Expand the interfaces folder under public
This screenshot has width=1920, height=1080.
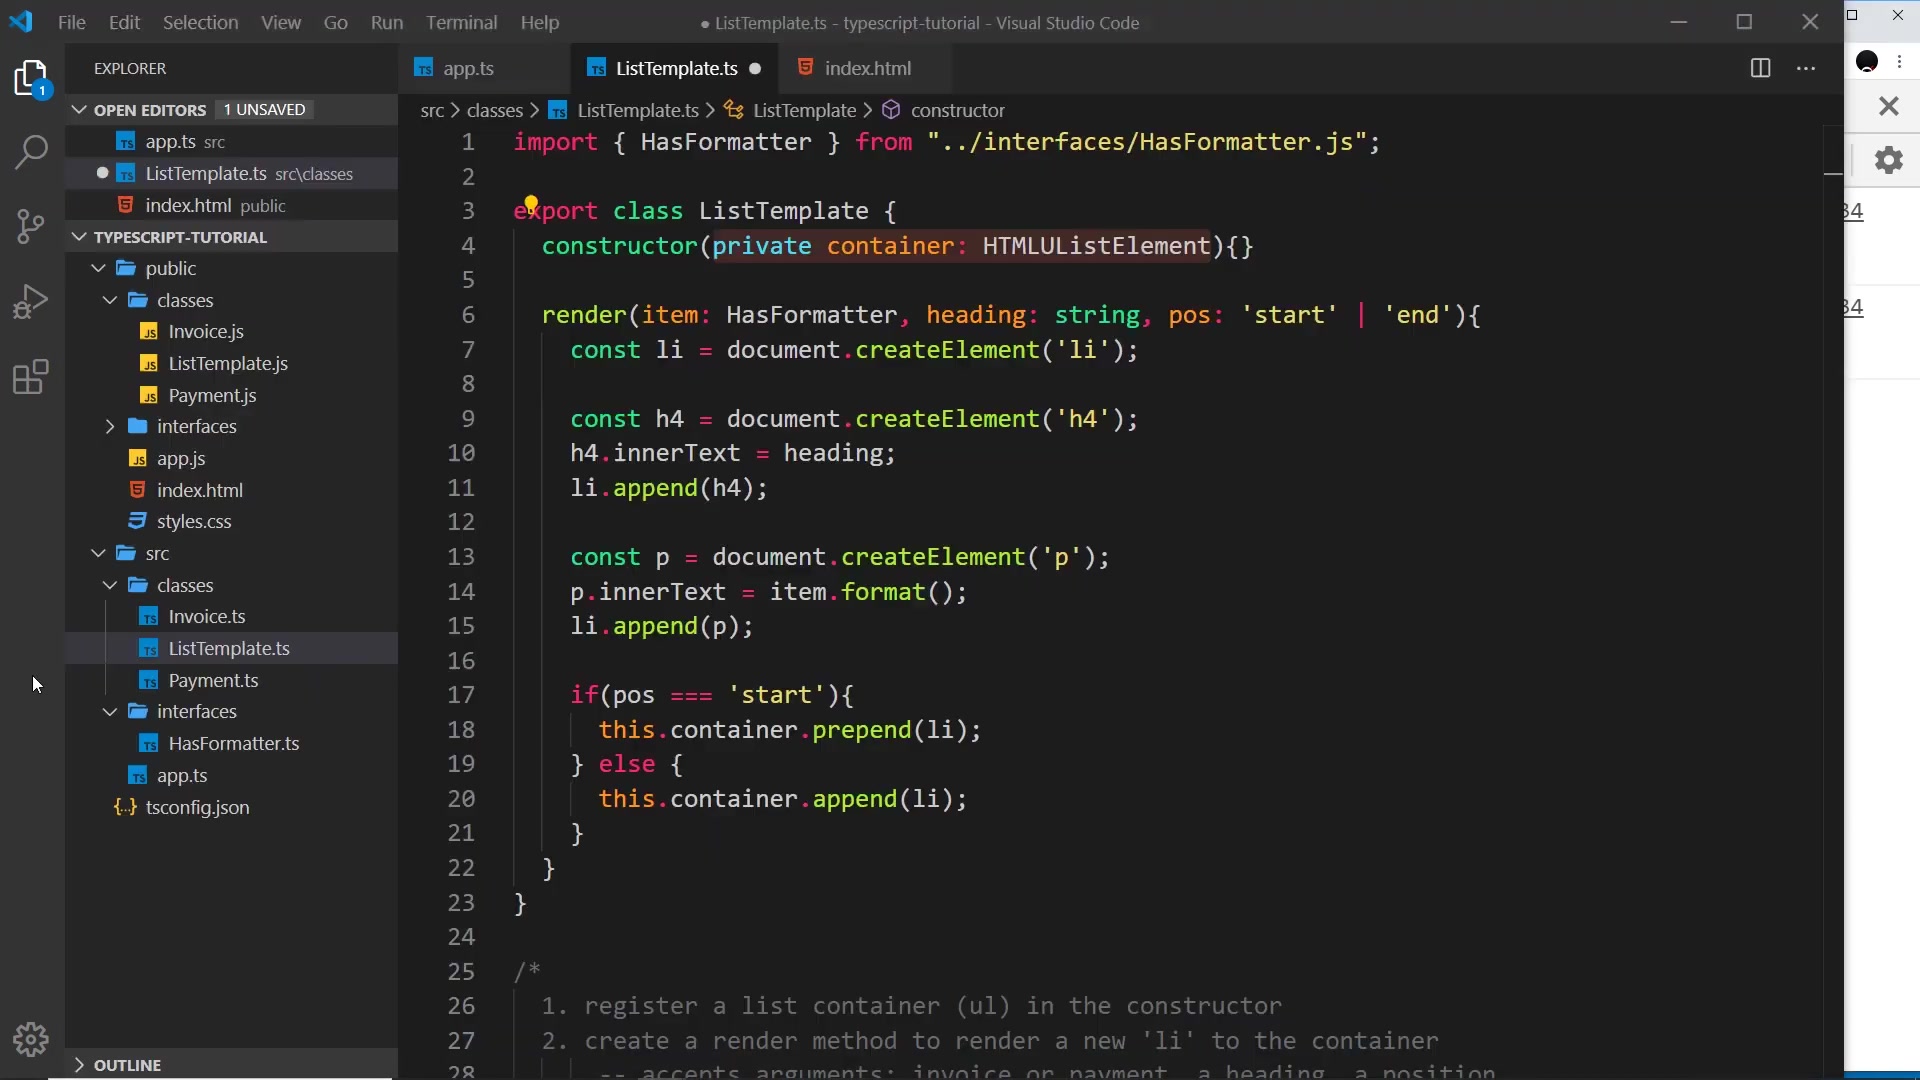click(x=110, y=426)
